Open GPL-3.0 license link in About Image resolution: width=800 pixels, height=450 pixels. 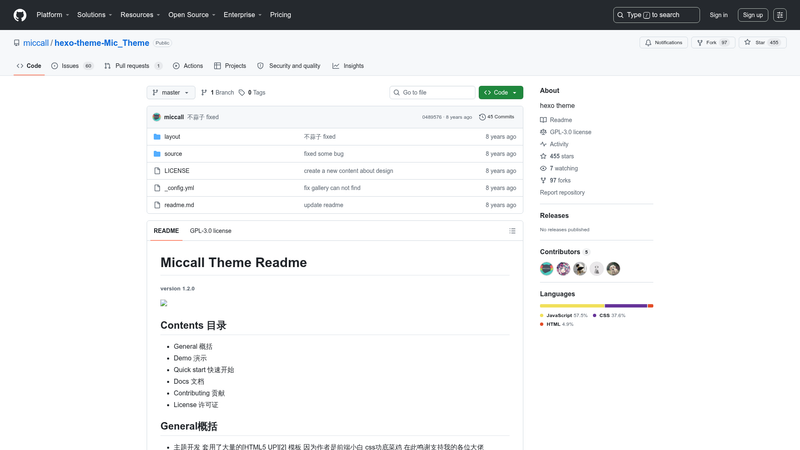(x=566, y=132)
